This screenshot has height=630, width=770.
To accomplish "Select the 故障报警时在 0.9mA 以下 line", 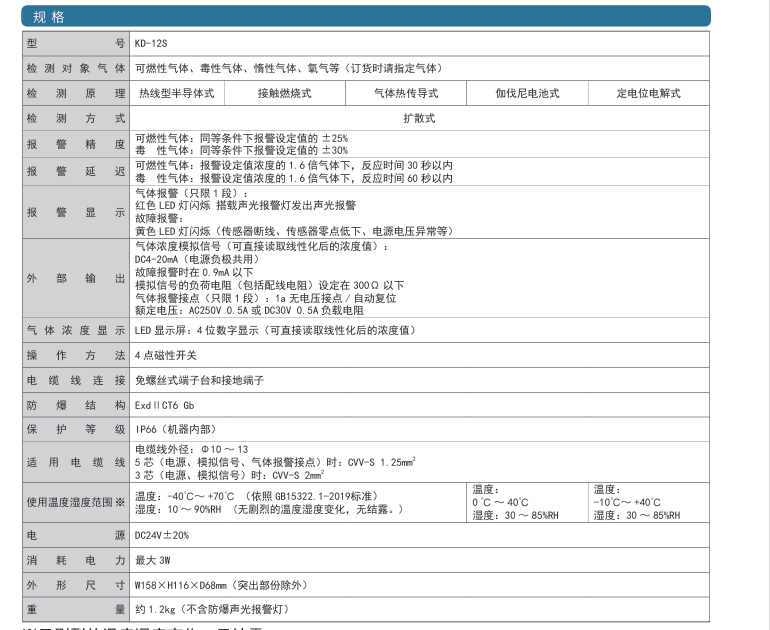I will (x=194, y=272).
